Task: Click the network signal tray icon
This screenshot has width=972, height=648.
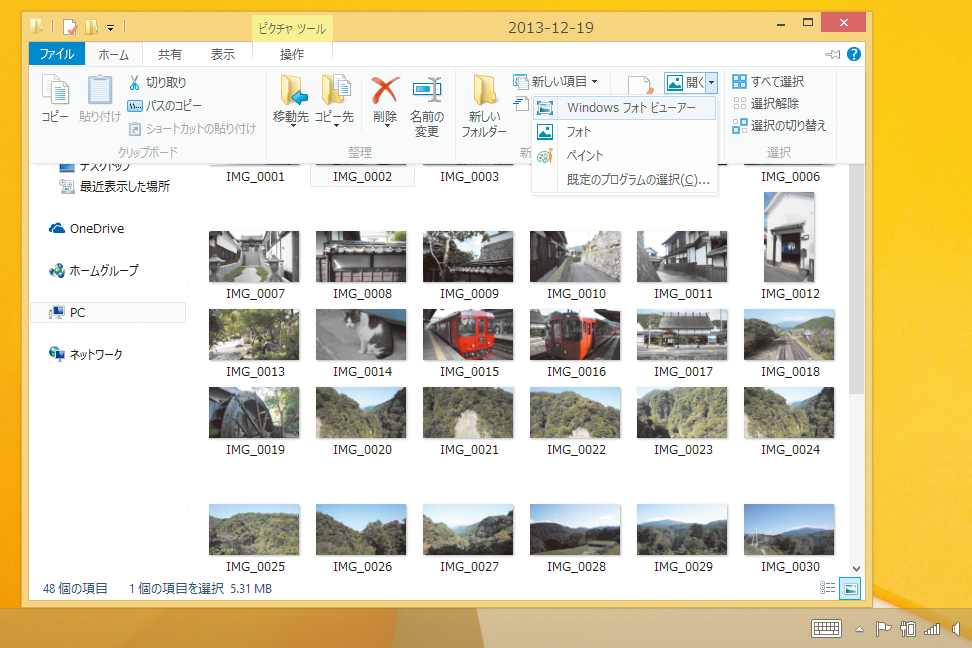Action: (932, 629)
